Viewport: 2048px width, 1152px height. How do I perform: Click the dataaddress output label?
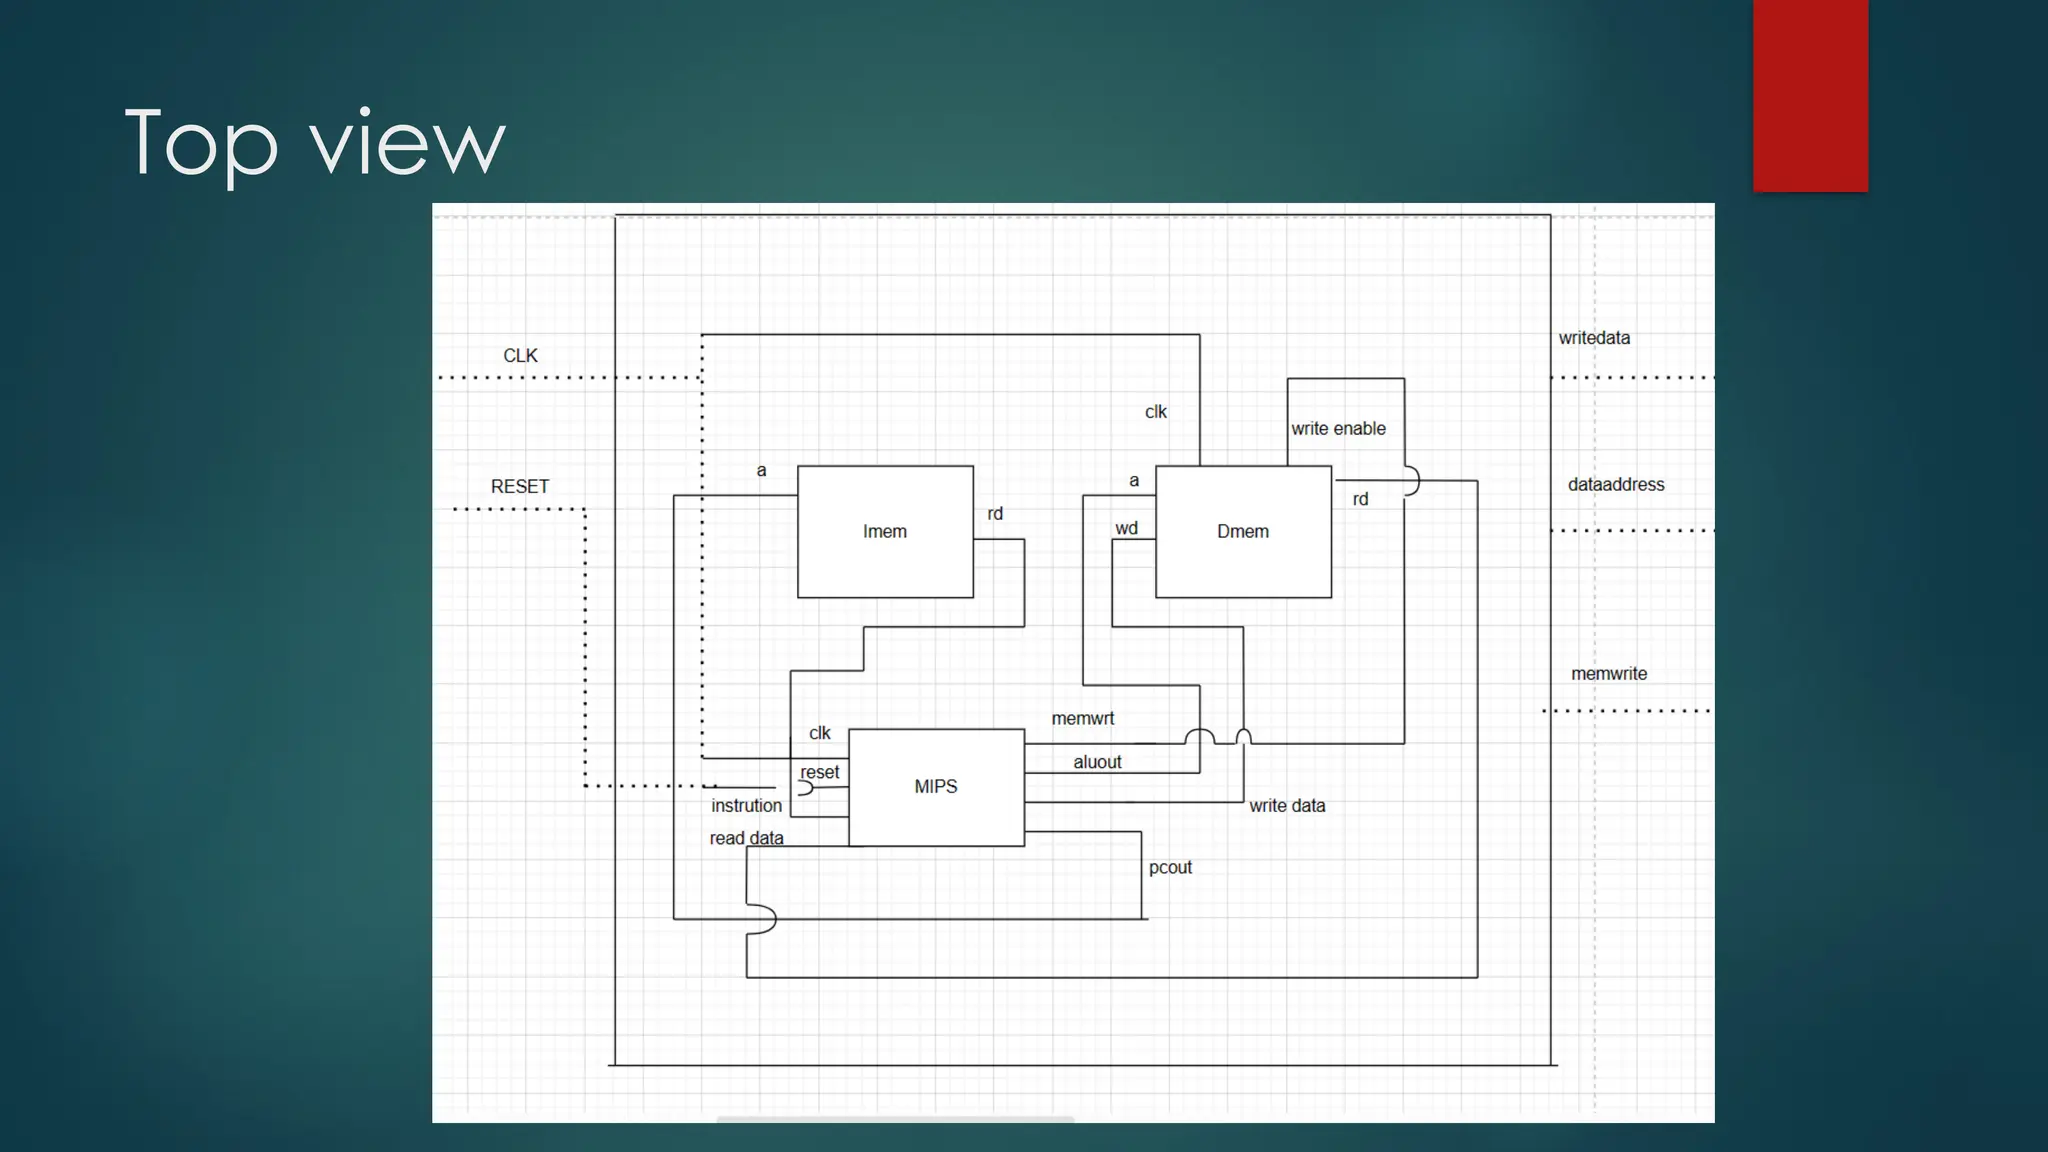[1615, 485]
